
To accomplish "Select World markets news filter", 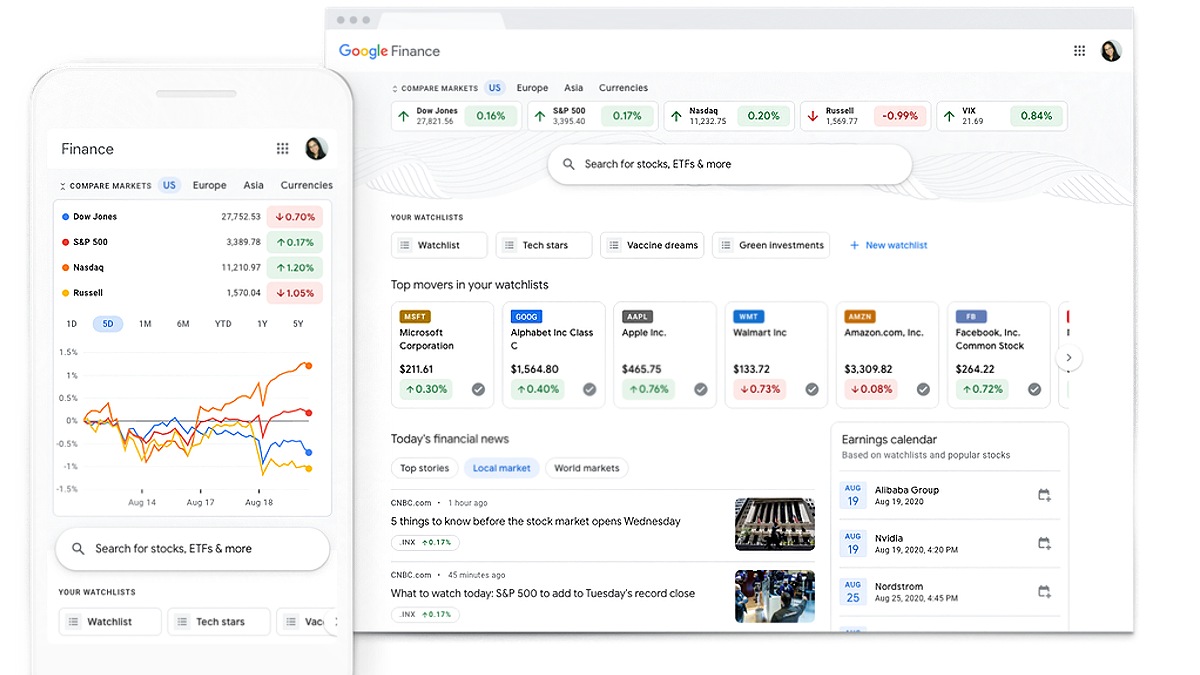I will click(x=587, y=468).
